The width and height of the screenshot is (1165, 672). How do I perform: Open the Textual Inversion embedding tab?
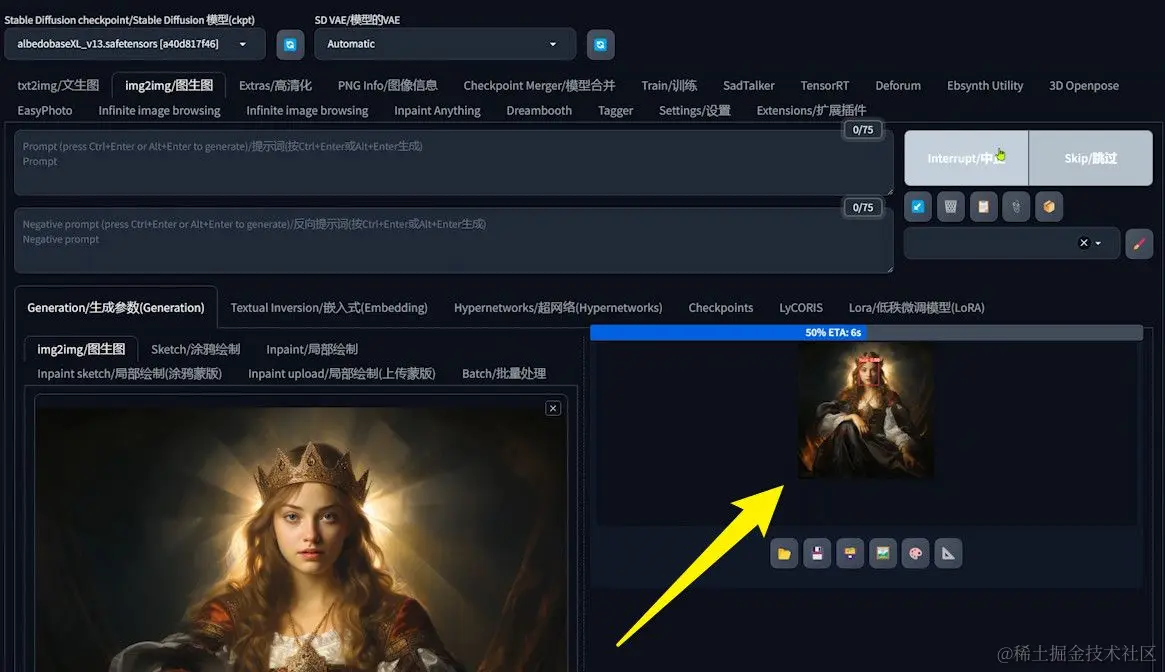click(x=328, y=308)
